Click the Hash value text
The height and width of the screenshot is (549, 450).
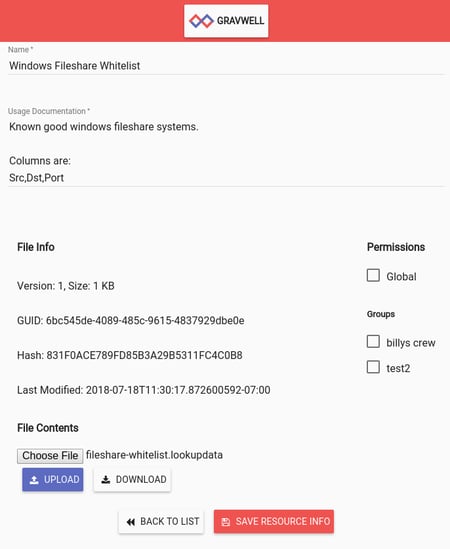(144, 355)
